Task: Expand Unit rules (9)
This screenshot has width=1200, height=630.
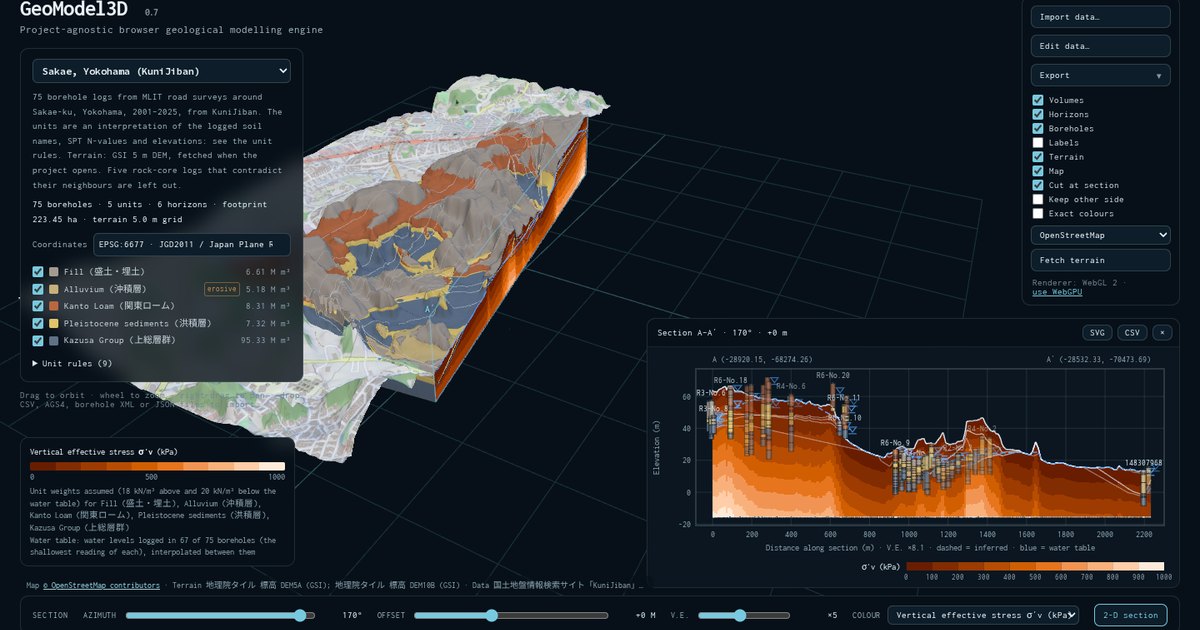Action: (x=72, y=363)
